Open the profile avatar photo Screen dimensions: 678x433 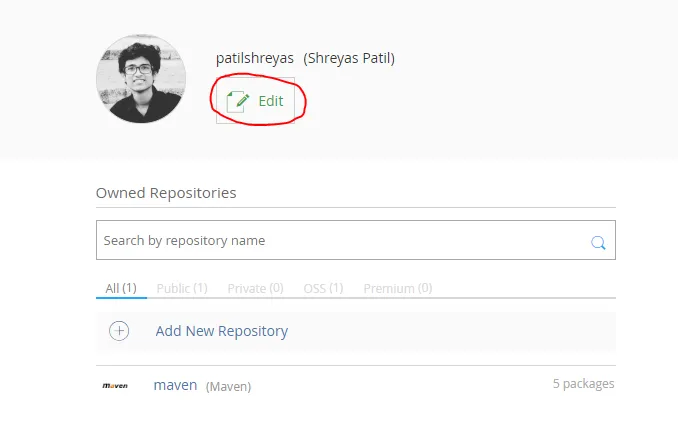coord(141,79)
